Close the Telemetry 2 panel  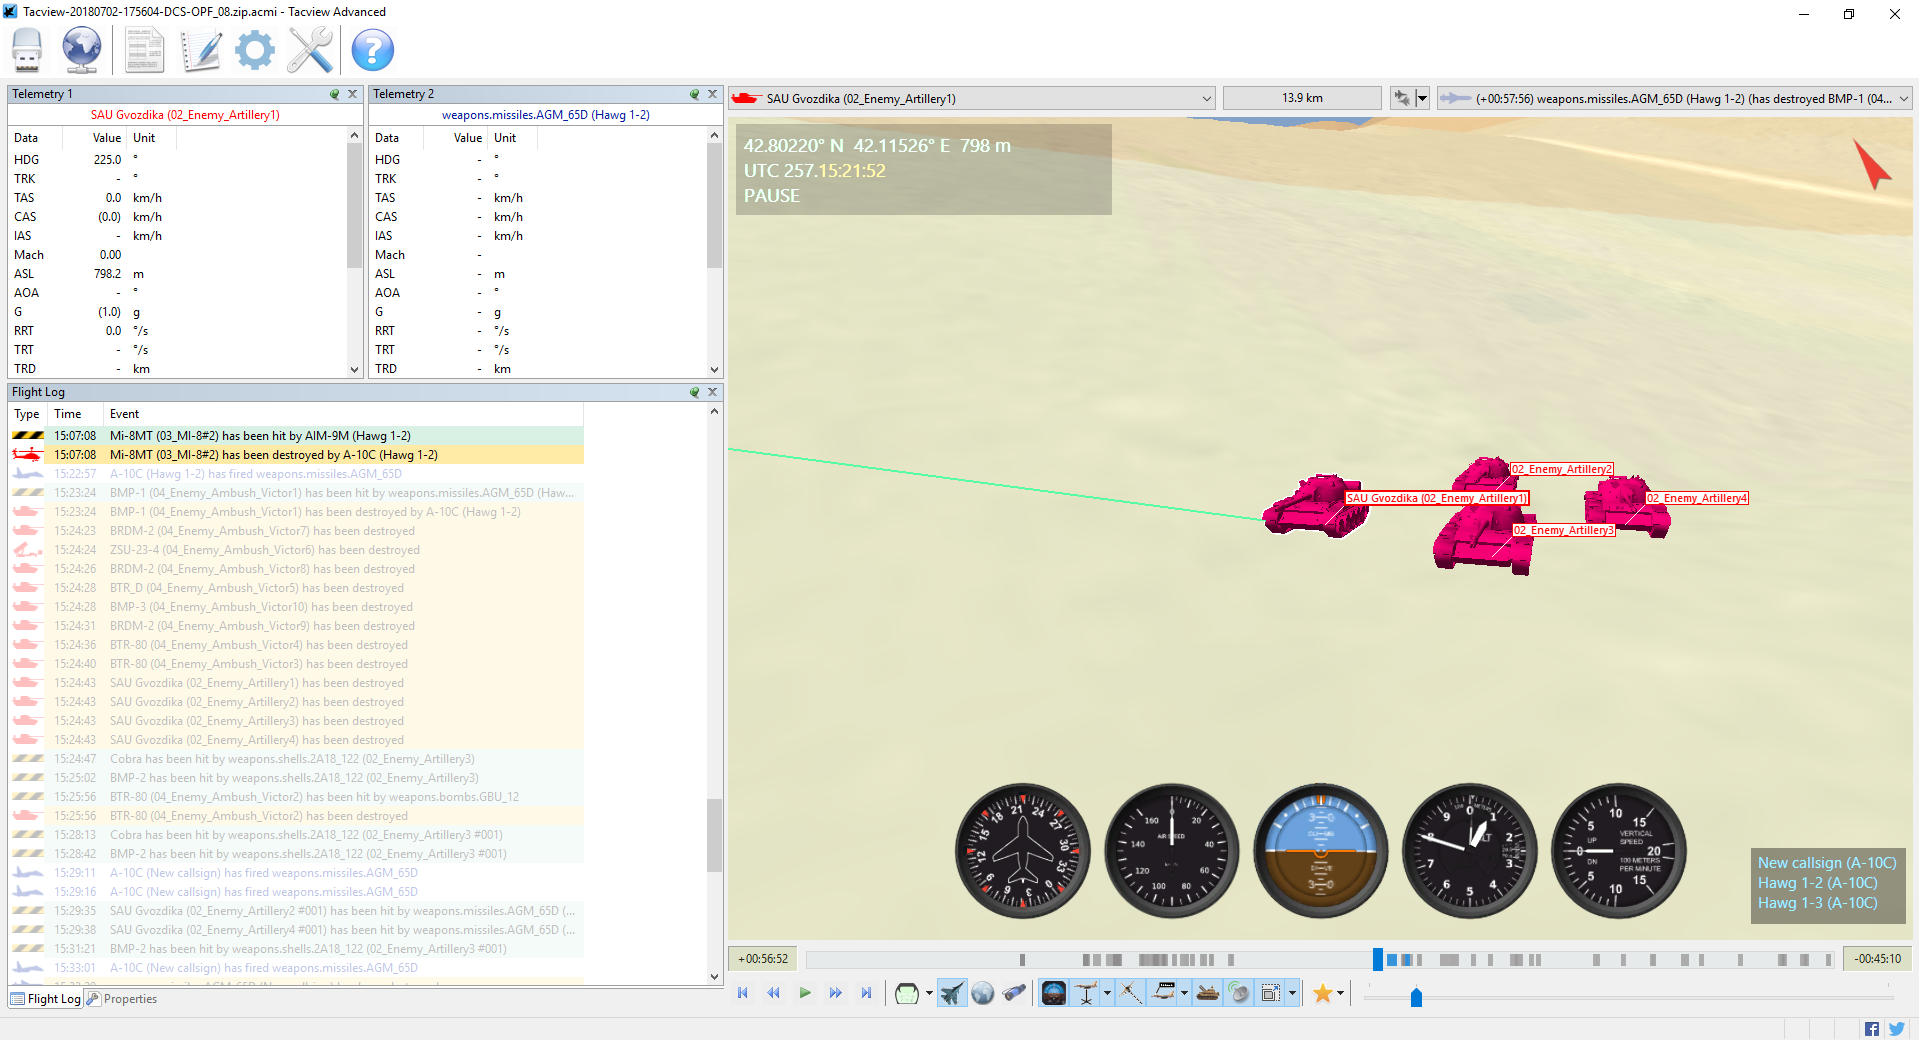(712, 94)
